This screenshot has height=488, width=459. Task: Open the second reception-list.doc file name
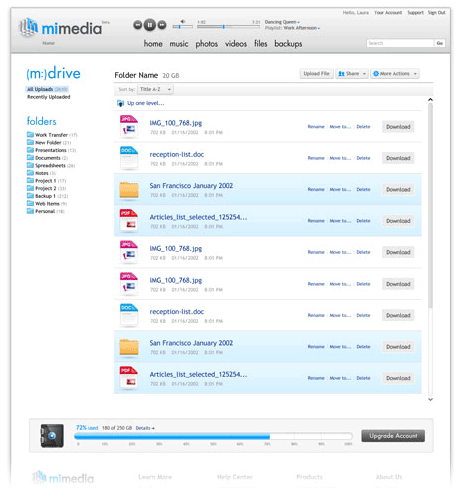pyautogui.click(x=177, y=312)
